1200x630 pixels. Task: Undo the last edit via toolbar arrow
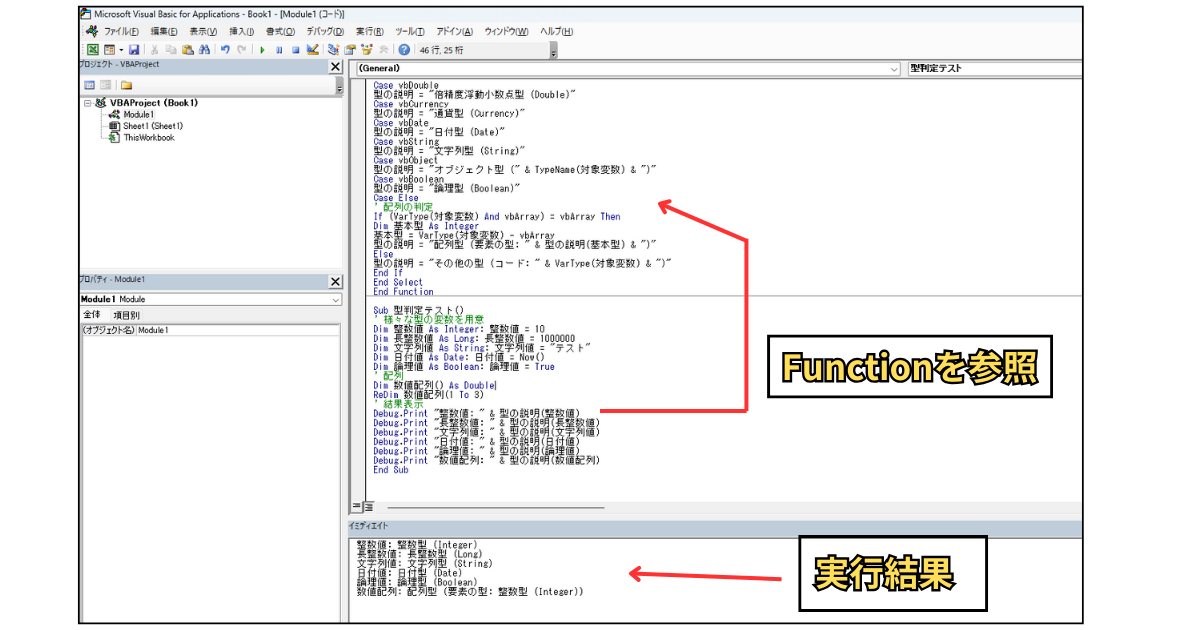225,49
